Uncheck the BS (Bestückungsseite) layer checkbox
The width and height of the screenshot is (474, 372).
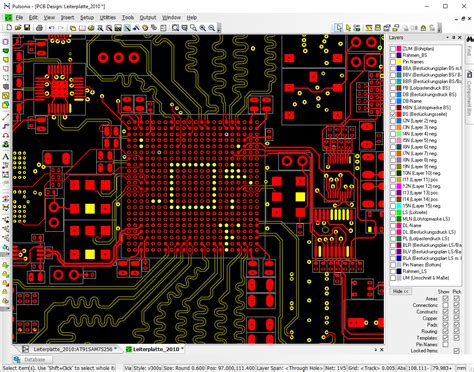tap(393, 114)
